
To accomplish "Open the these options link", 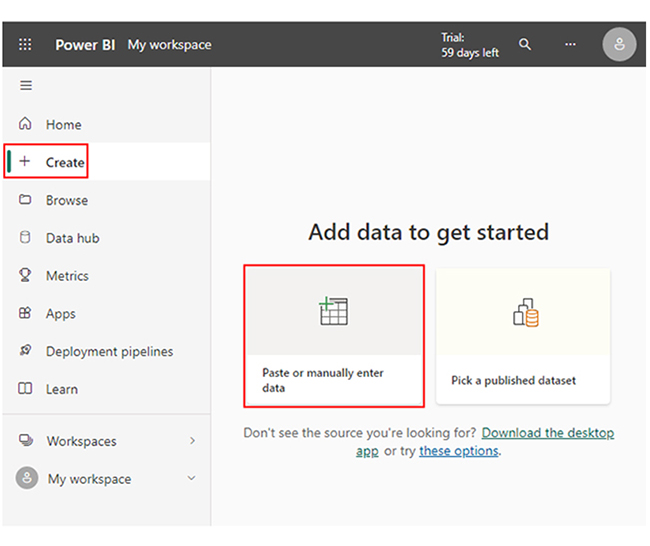I will coord(458,451).
